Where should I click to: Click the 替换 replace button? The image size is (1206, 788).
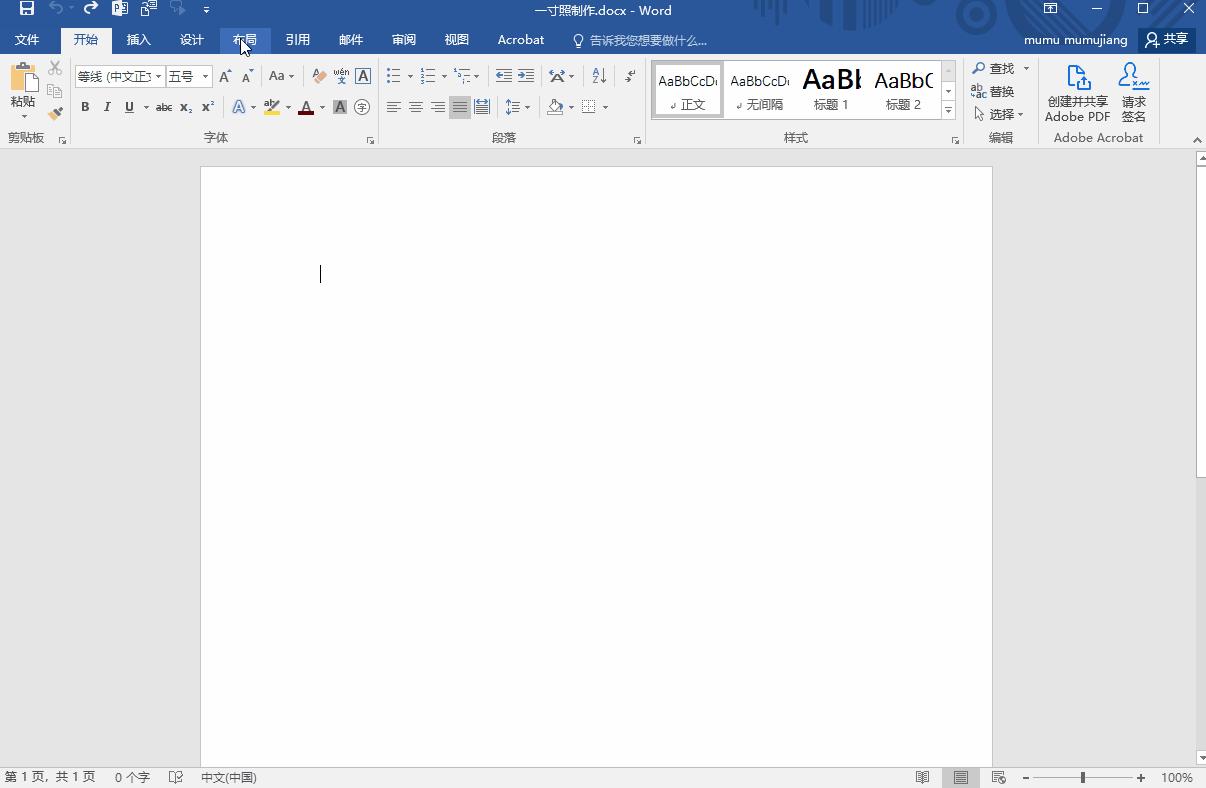[x=993, y=91]
